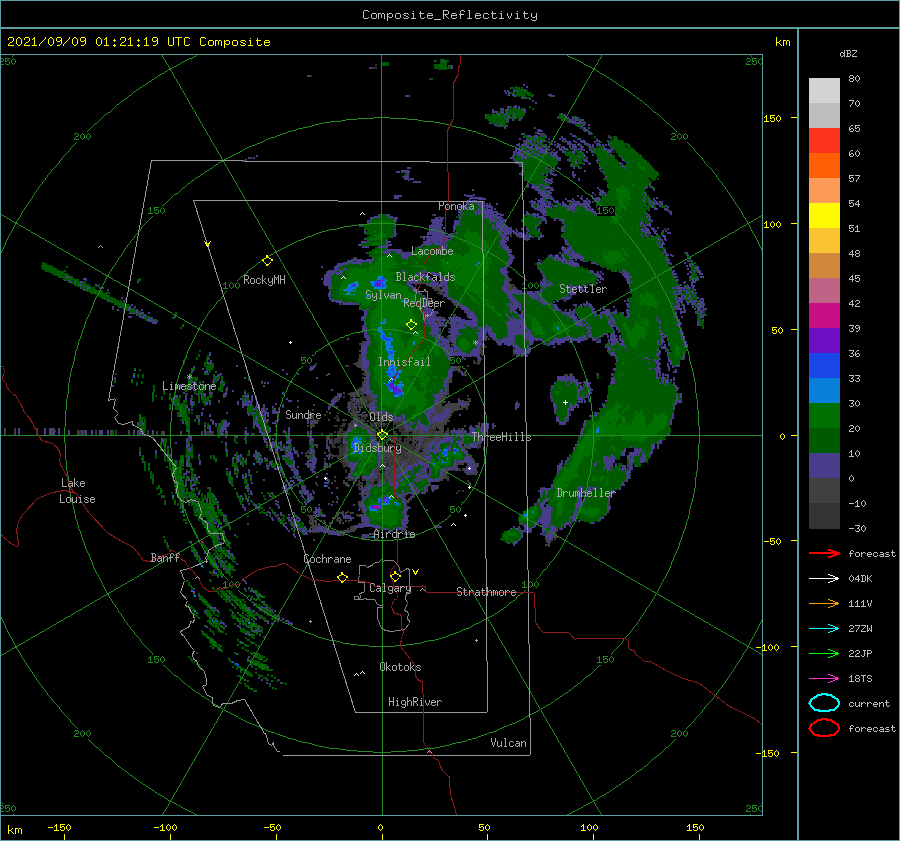
Task: Pick the yellow 51-54 dBZ swatch
Action: click(x=824, y=216)
